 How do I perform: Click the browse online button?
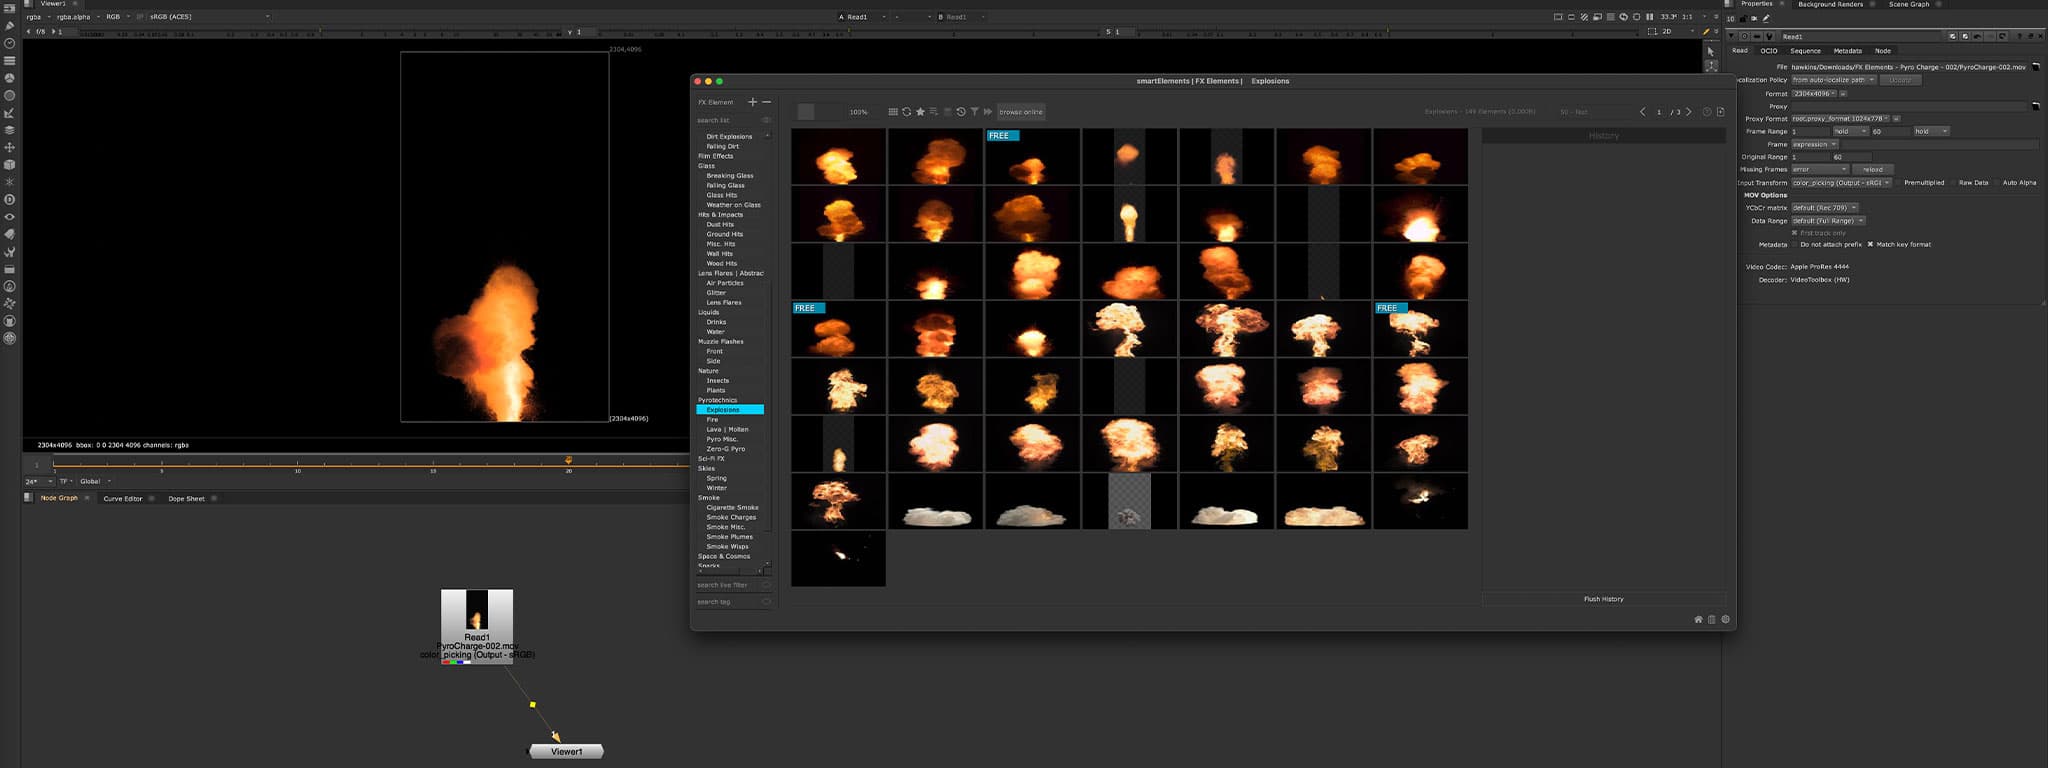[1020, 112]
